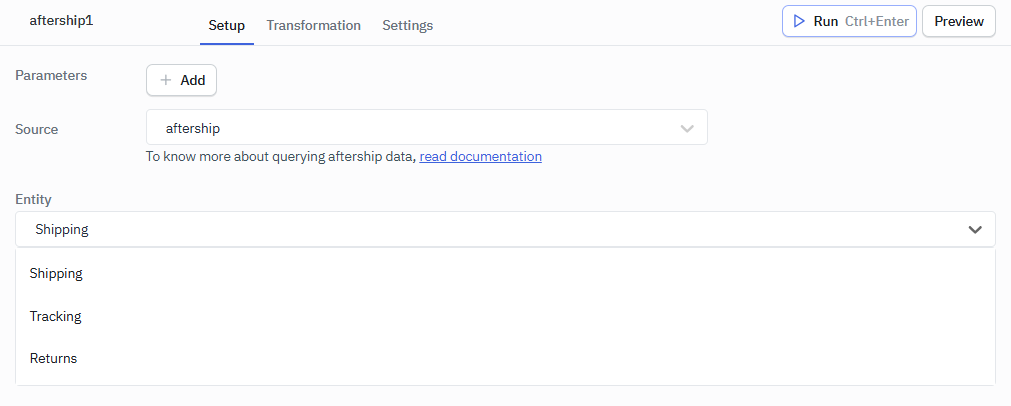Click the Parameters label
Image resolution: width=1011 pixels, height=406 pixels.
[51, 75]
